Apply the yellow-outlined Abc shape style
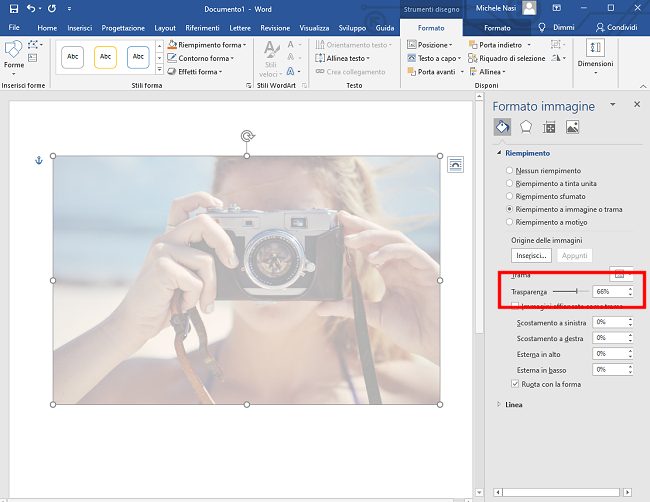 pyautogui.click(x=105, y=57)
